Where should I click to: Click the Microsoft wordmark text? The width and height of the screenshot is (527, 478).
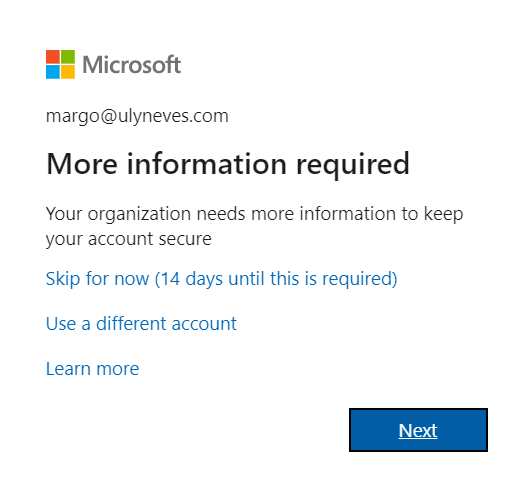(x=132, y=65)
